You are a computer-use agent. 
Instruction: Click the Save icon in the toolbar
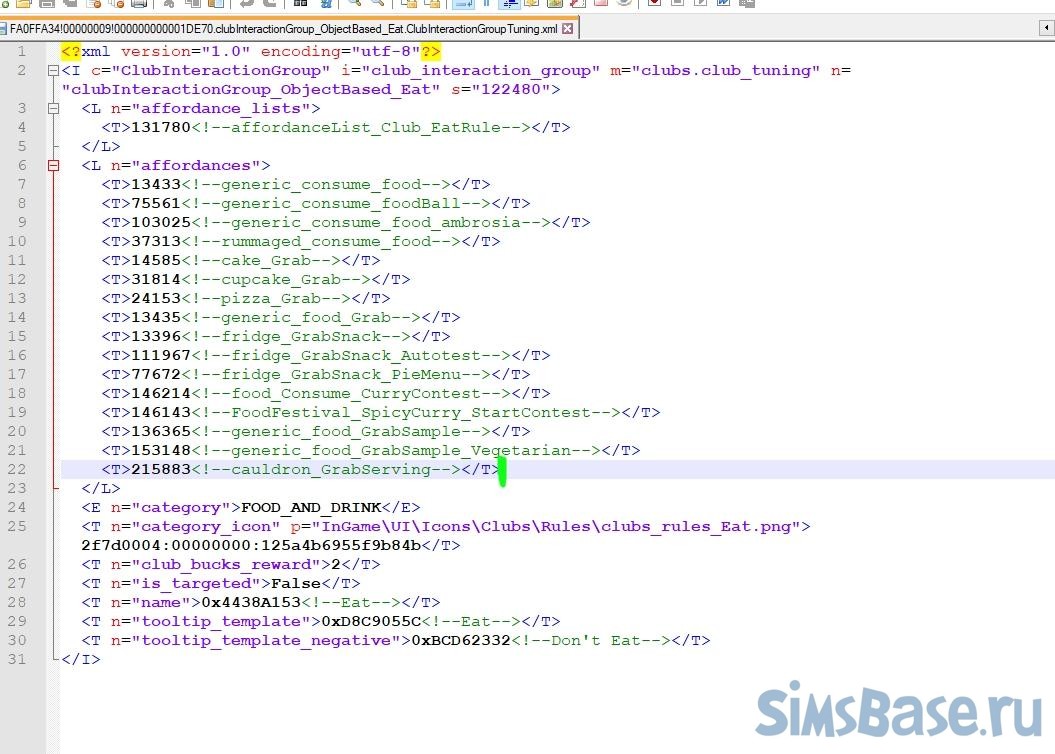tap(47, 4)
